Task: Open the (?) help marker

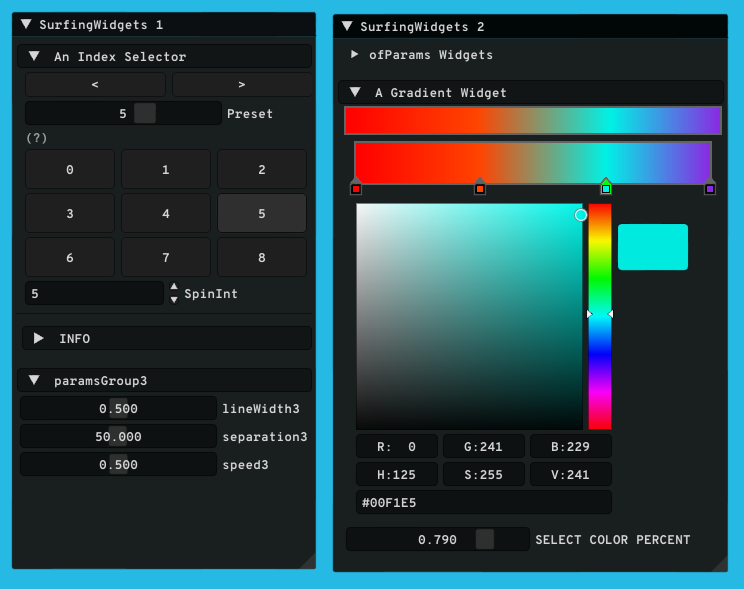Action: pyautogui.click(x=37, y=138)
